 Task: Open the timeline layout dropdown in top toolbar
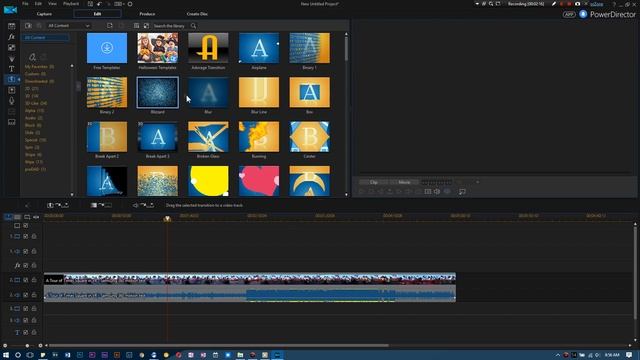coord(119,4)
